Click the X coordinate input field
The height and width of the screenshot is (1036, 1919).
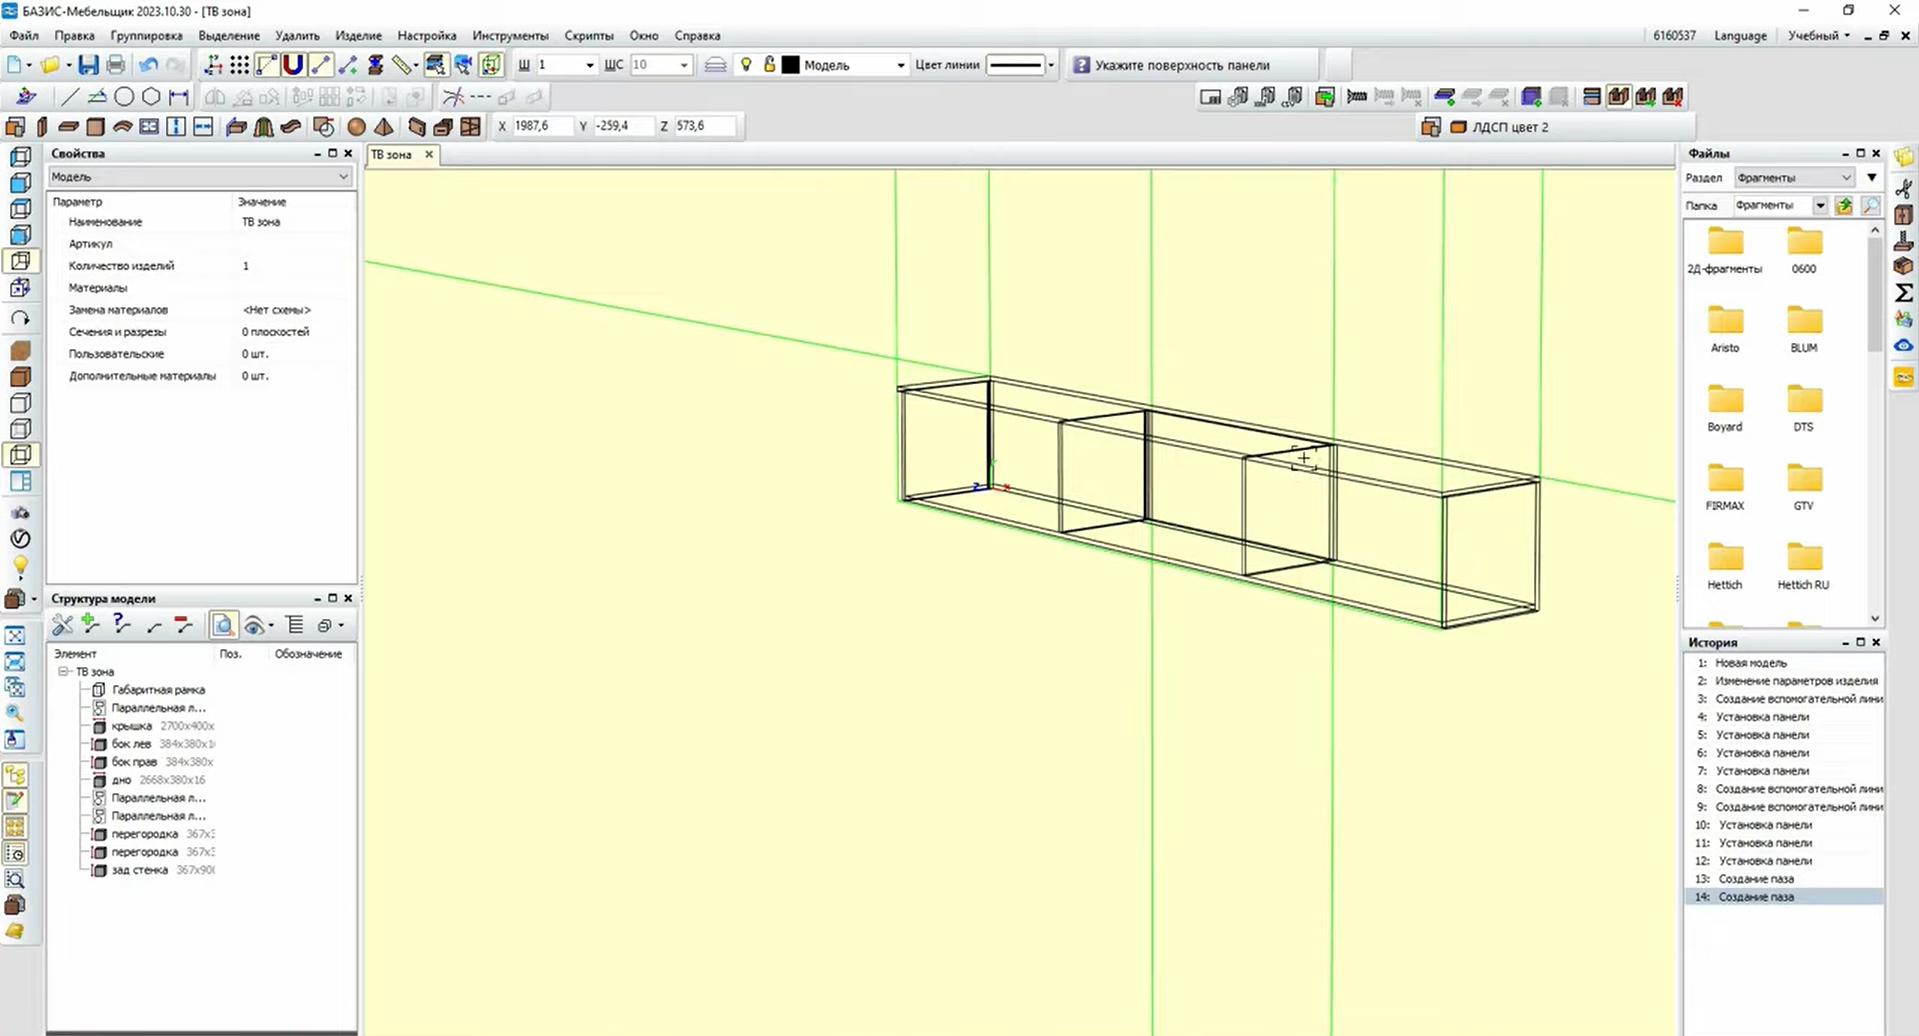[x=541, y=126]
